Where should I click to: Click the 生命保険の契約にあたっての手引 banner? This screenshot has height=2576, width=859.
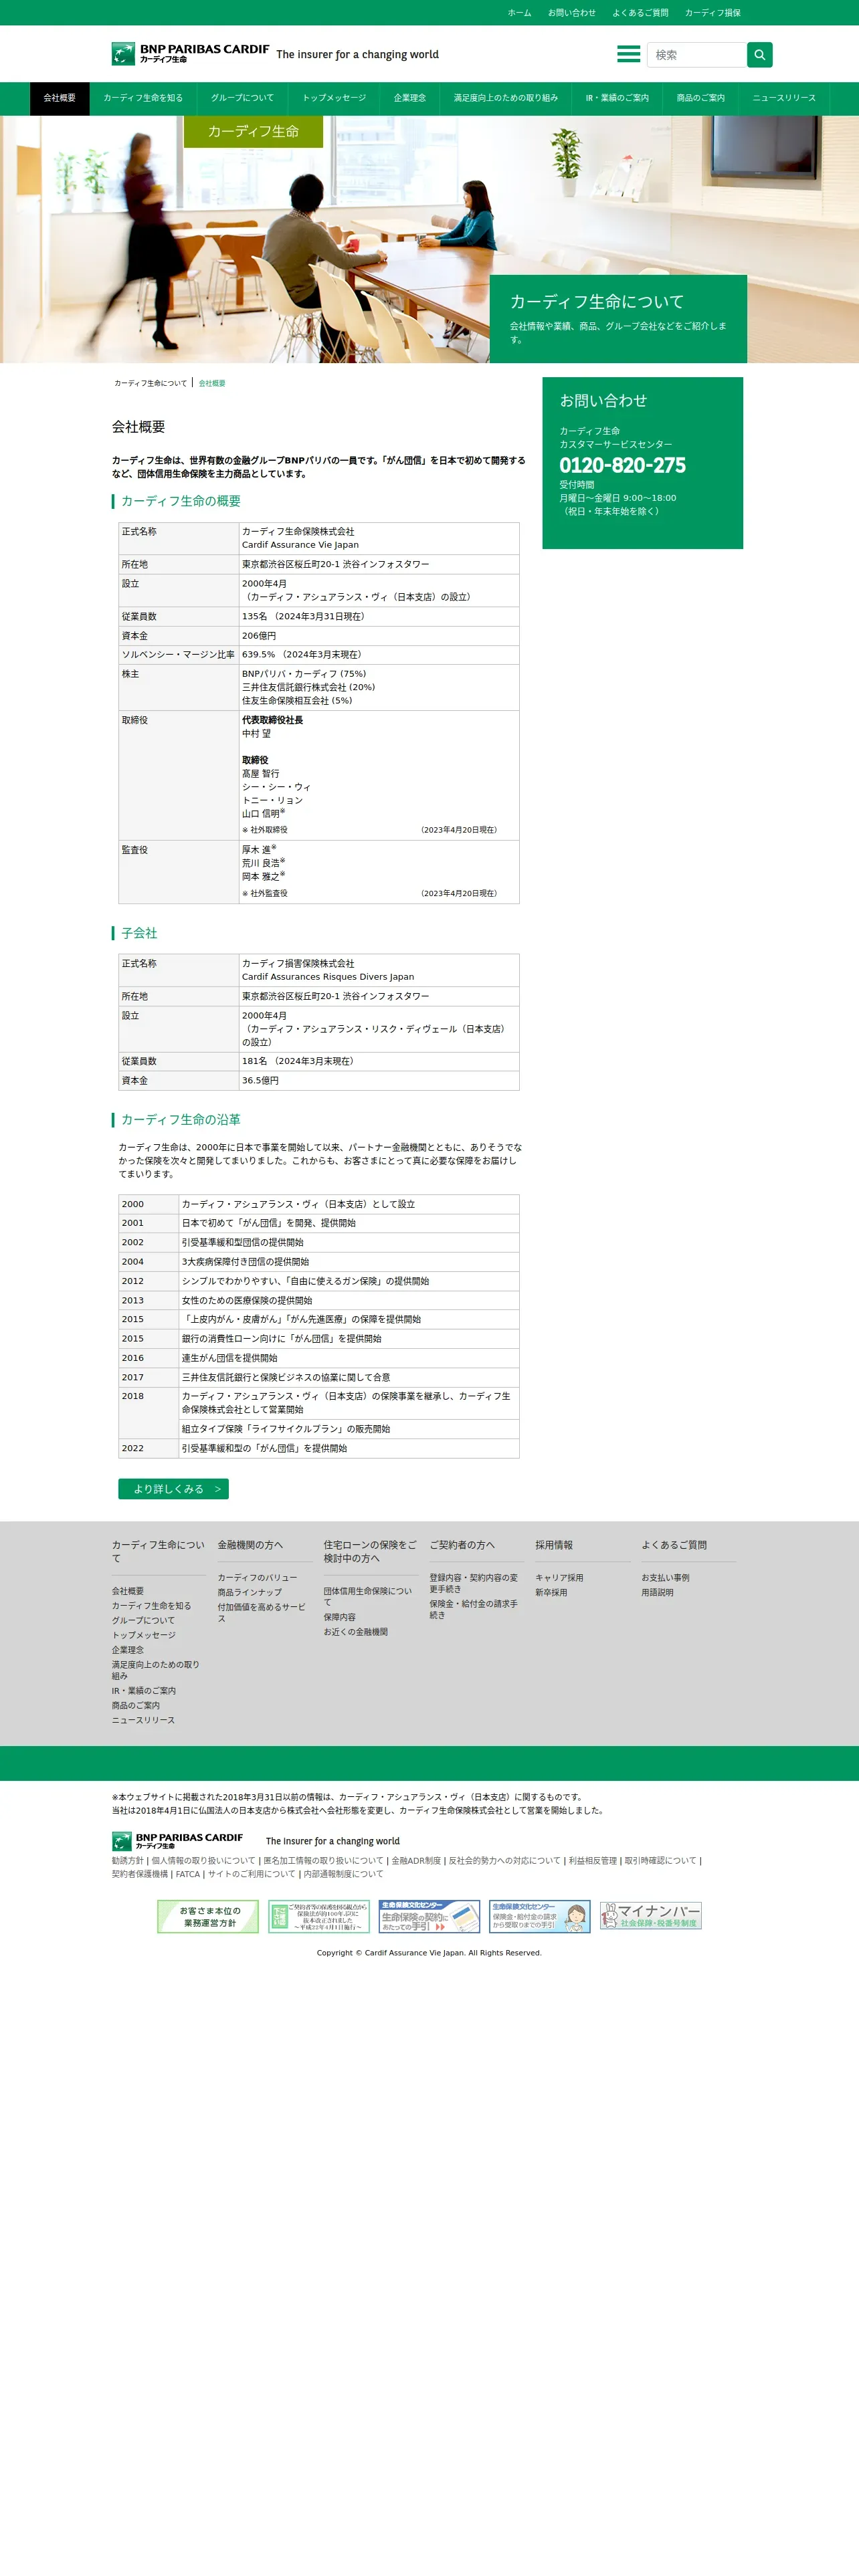(429, 1916)
